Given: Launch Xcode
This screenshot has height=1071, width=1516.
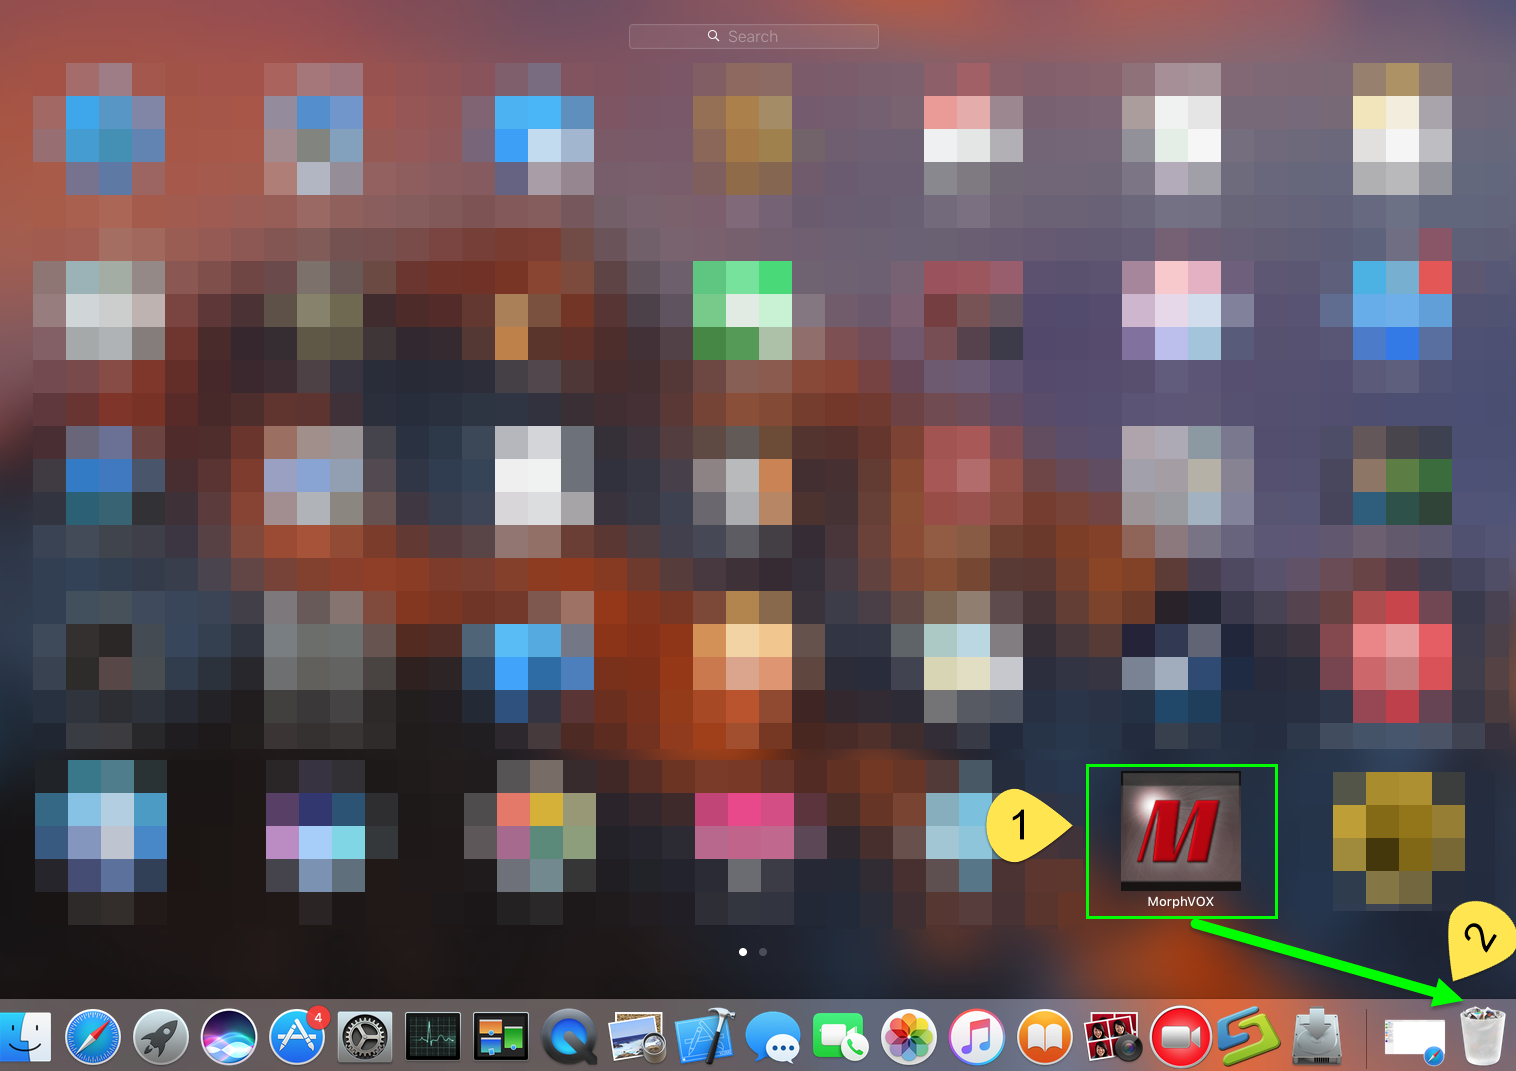Looking at the screenshot, I should coord(704,1037).
